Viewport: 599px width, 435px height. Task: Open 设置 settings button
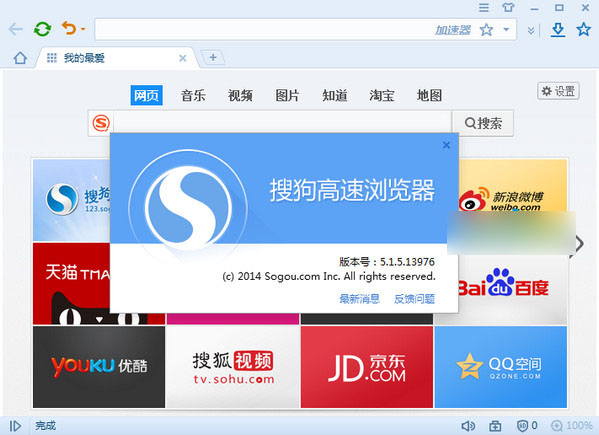(x=559, y=91)
